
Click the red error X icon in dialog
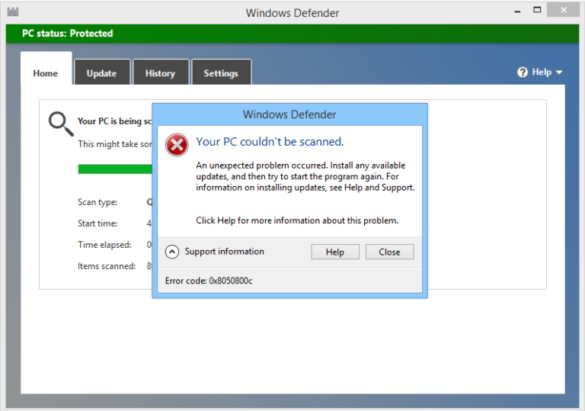[177, 145]
